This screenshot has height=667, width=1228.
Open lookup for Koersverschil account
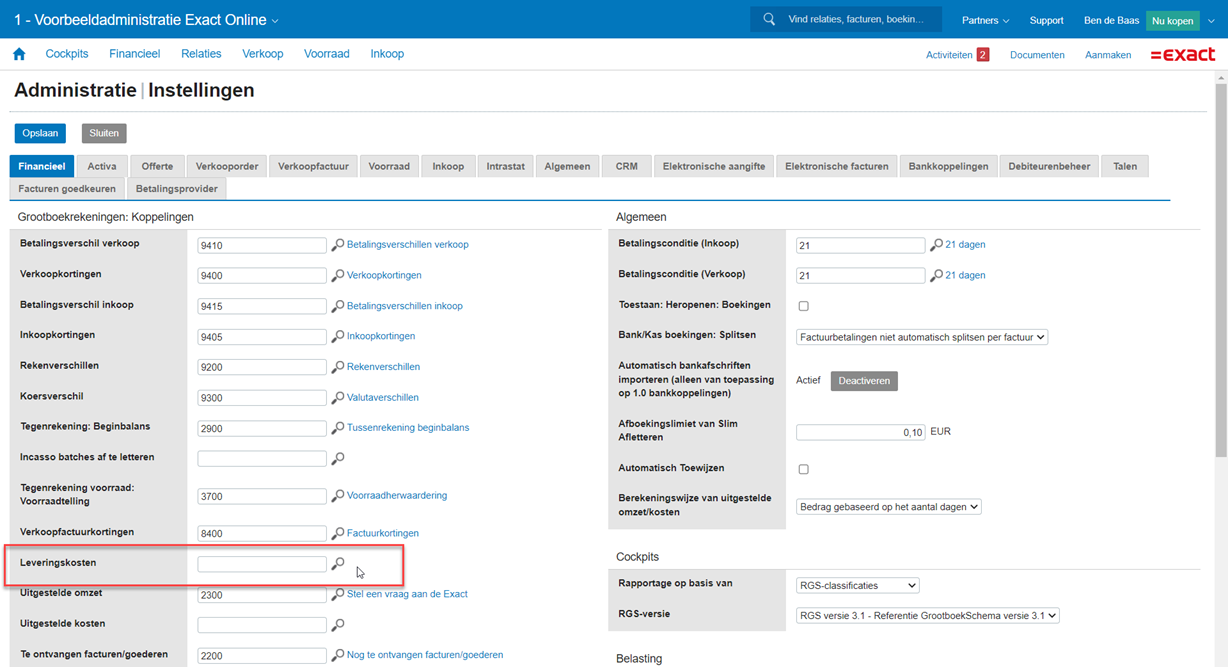[x=338, y=398]
